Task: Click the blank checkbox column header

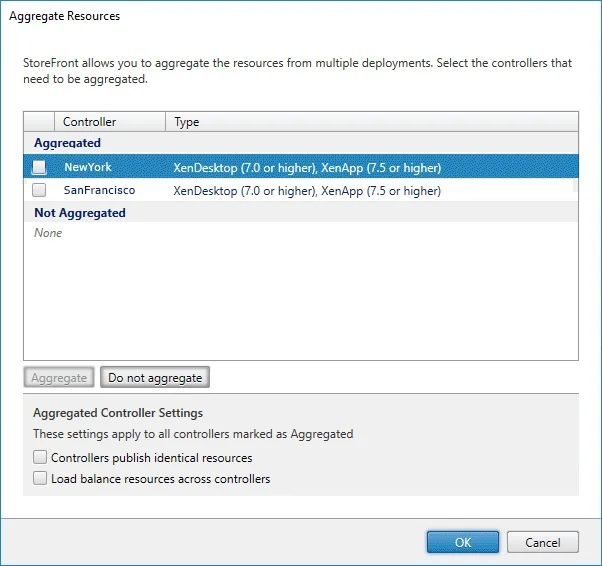Action: coord(39,122)
